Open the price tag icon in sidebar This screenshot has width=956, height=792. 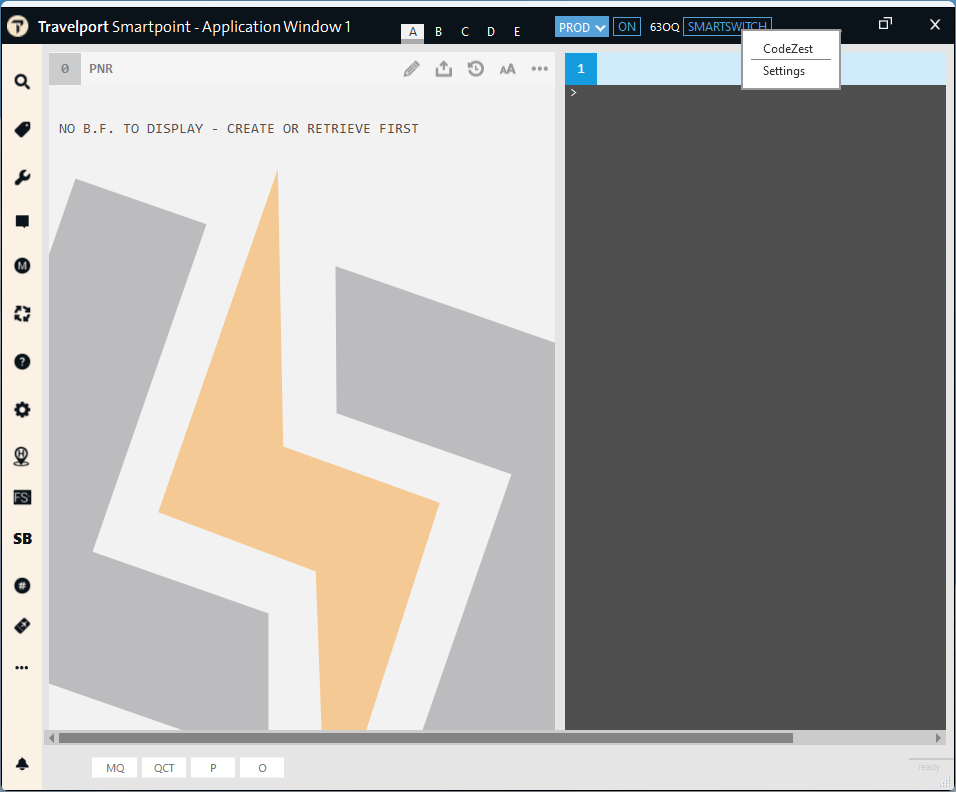22,130
